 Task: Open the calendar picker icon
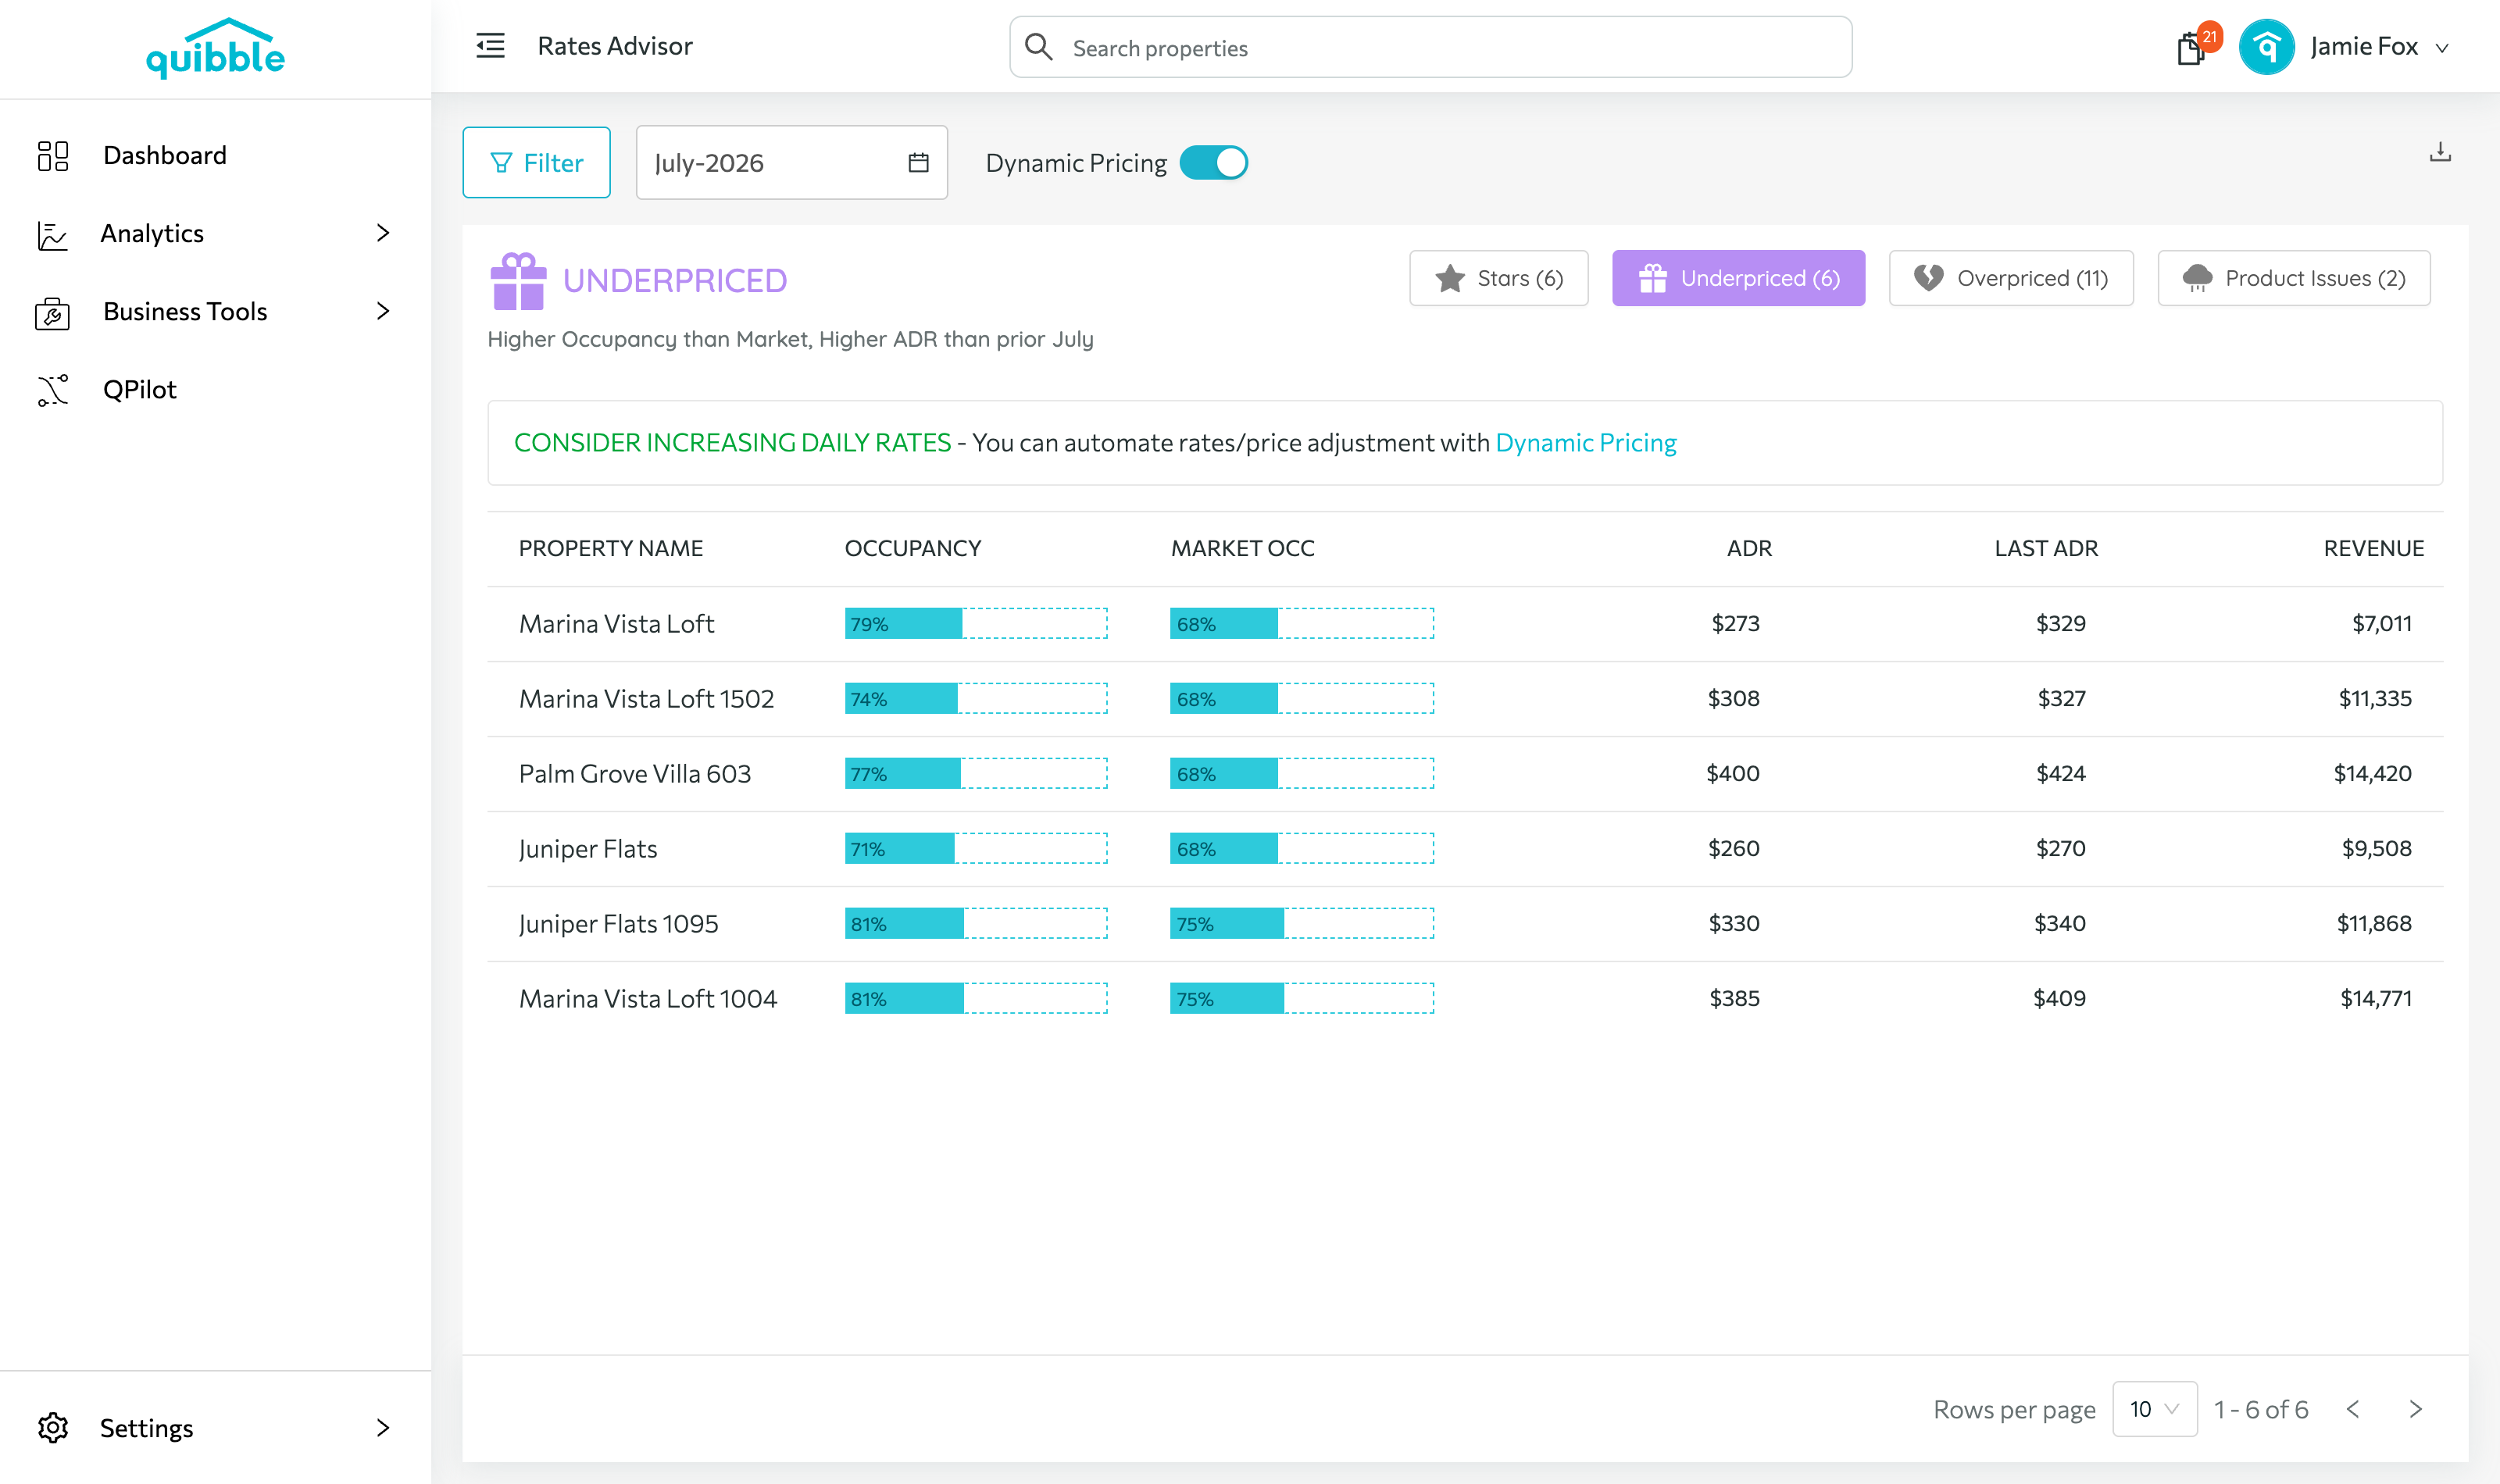918,162
